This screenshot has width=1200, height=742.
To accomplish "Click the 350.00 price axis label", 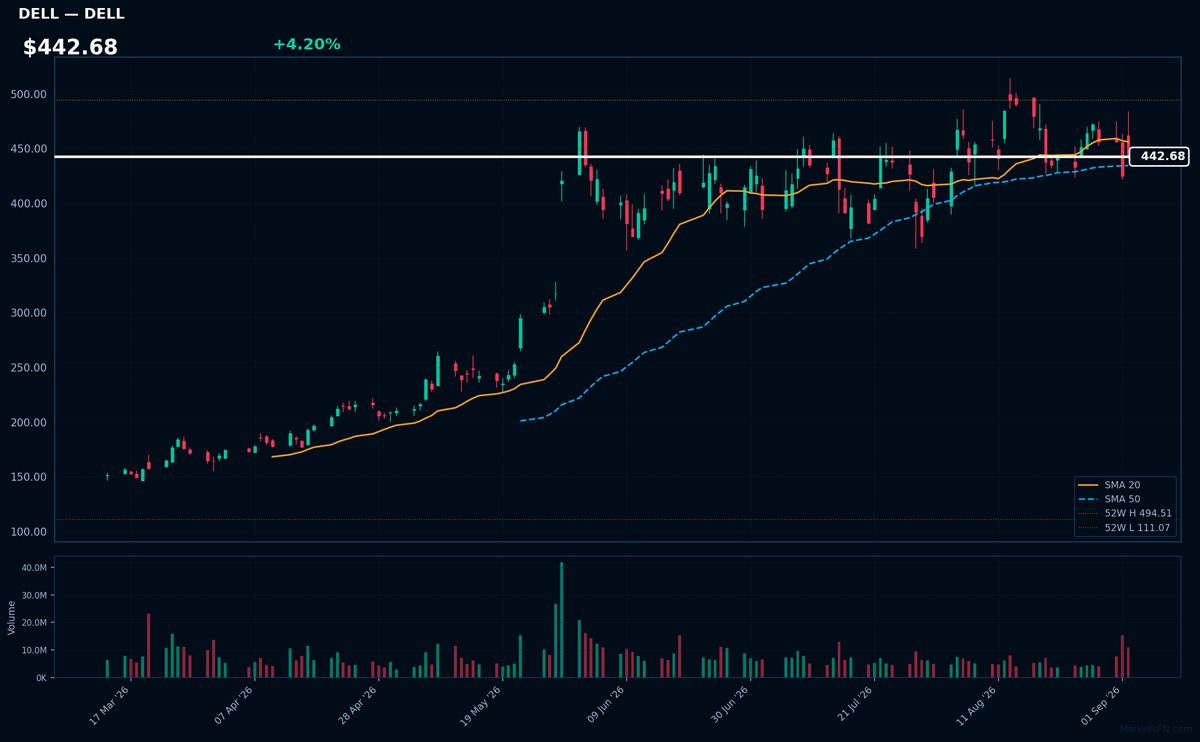I will coord(28,259).
